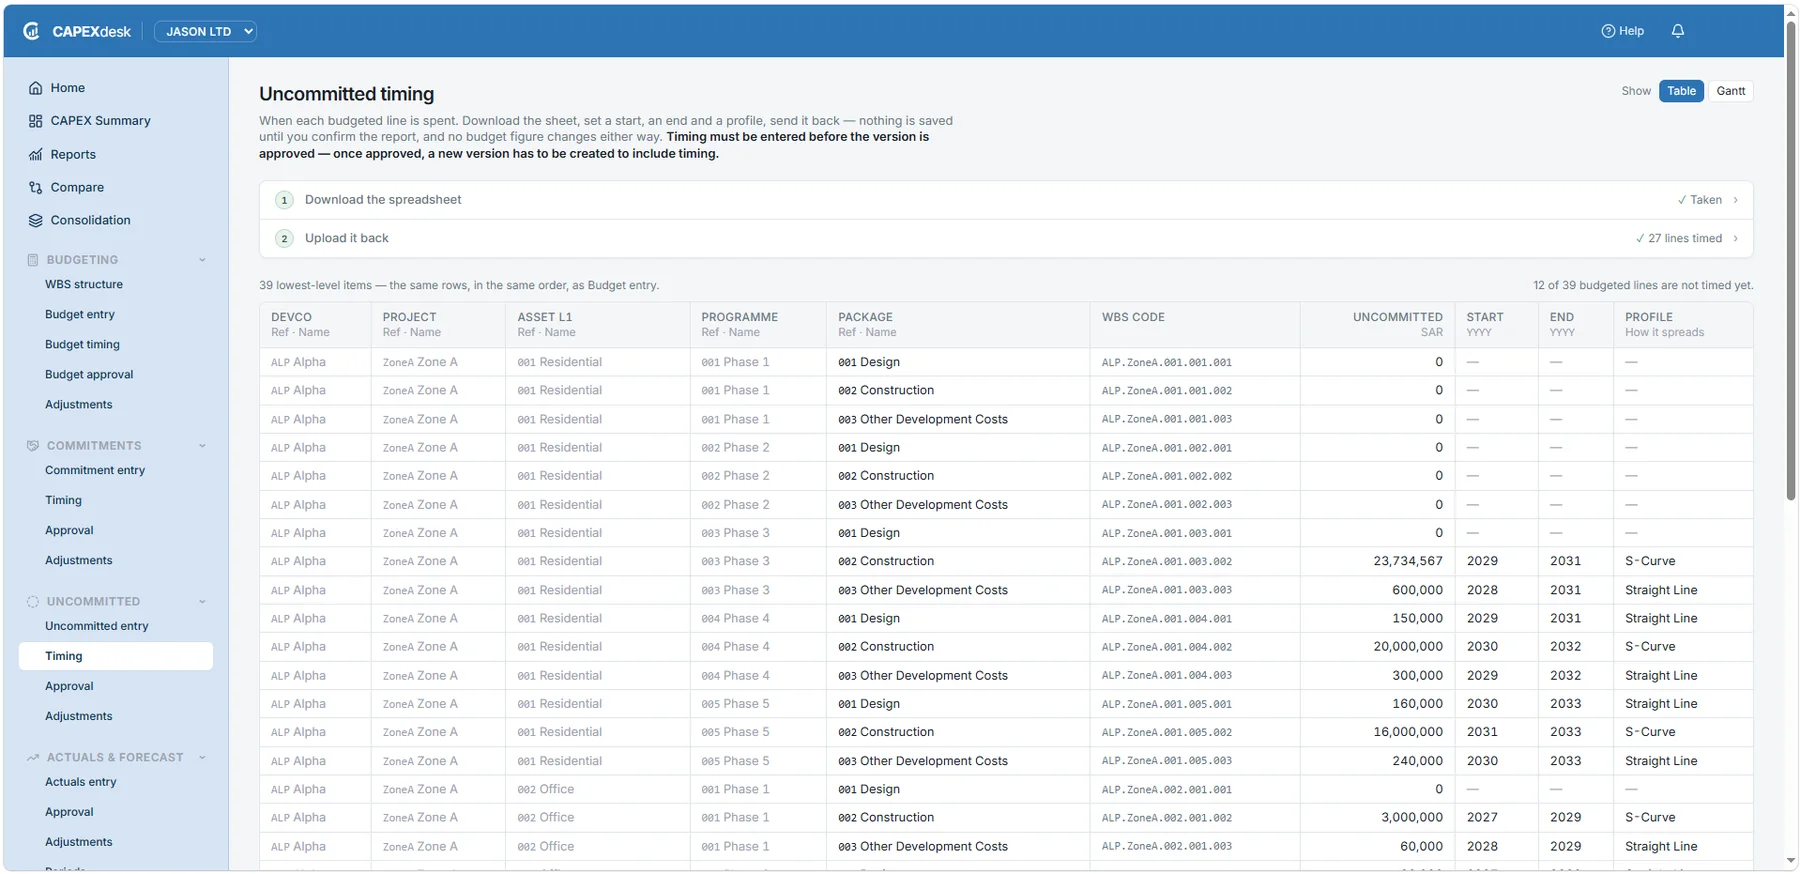The image size is (1800, 874).
Task: Click the Uncommitted section icon
Action: tap(33, 602)
